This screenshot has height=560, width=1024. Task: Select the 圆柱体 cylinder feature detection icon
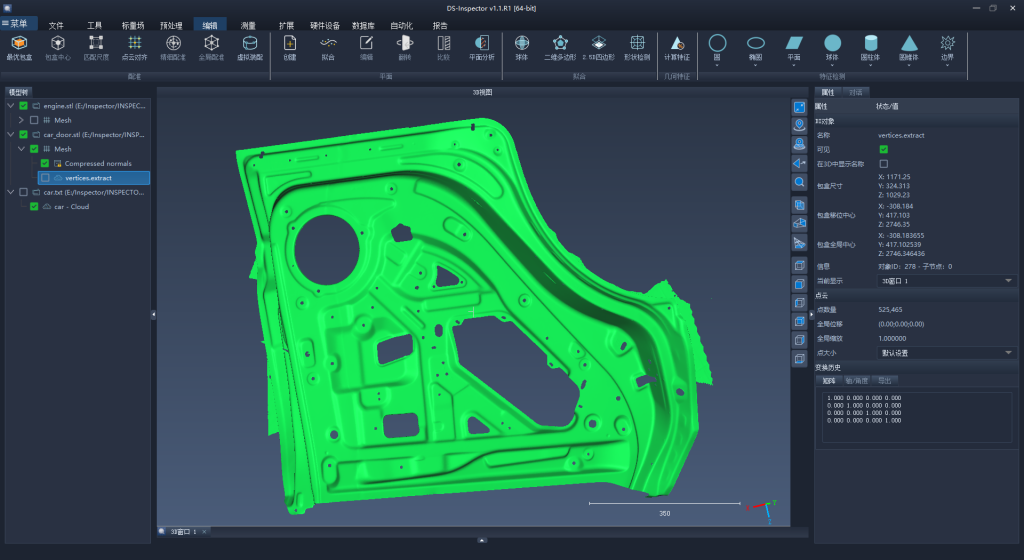click(x=870, y=48)
